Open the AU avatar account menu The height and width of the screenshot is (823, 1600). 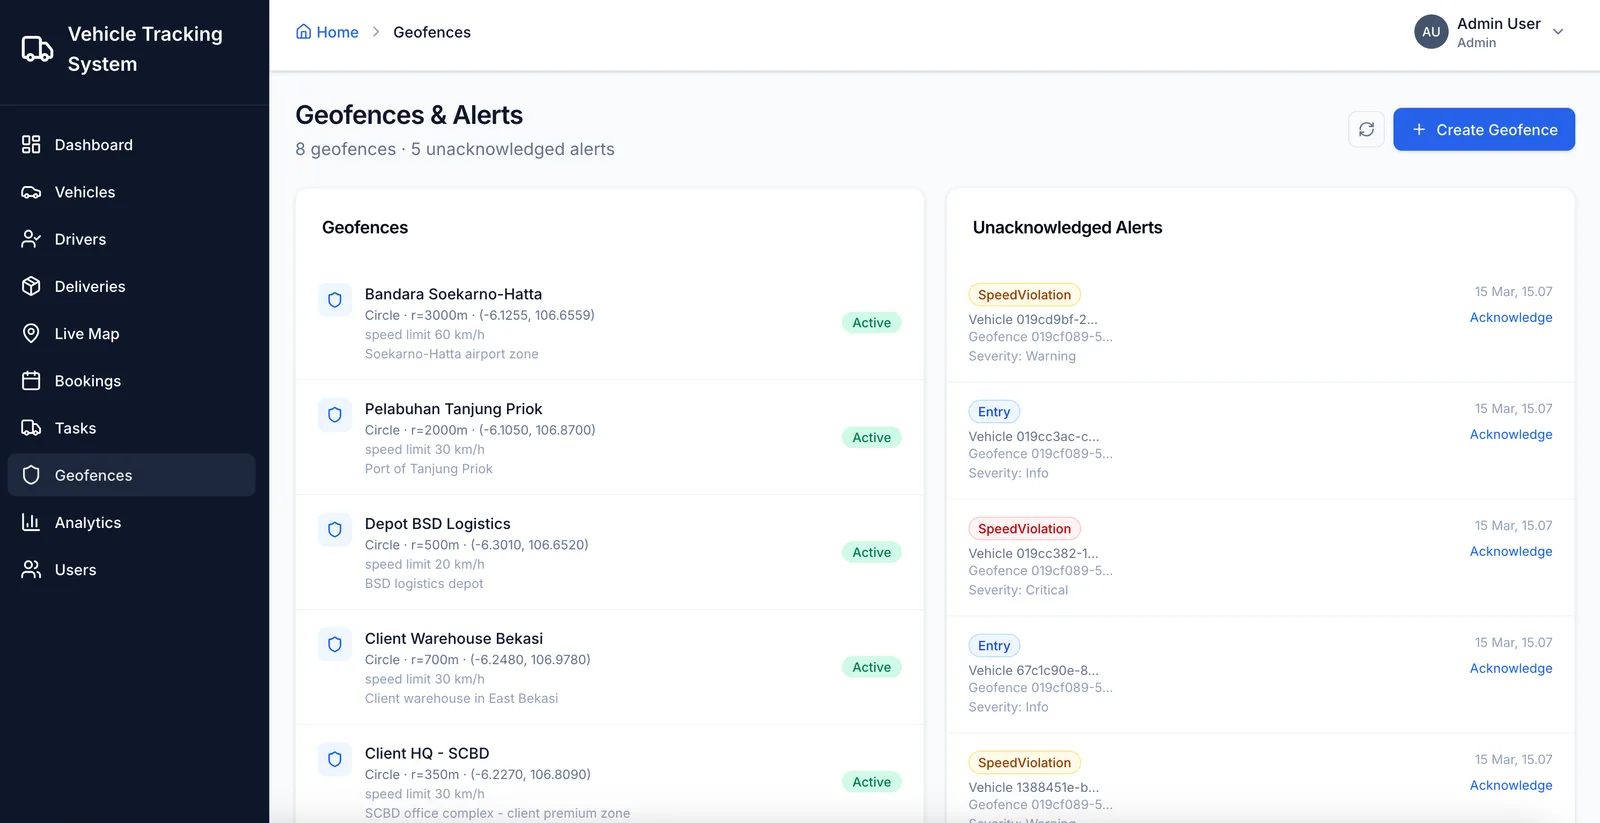1431,32
